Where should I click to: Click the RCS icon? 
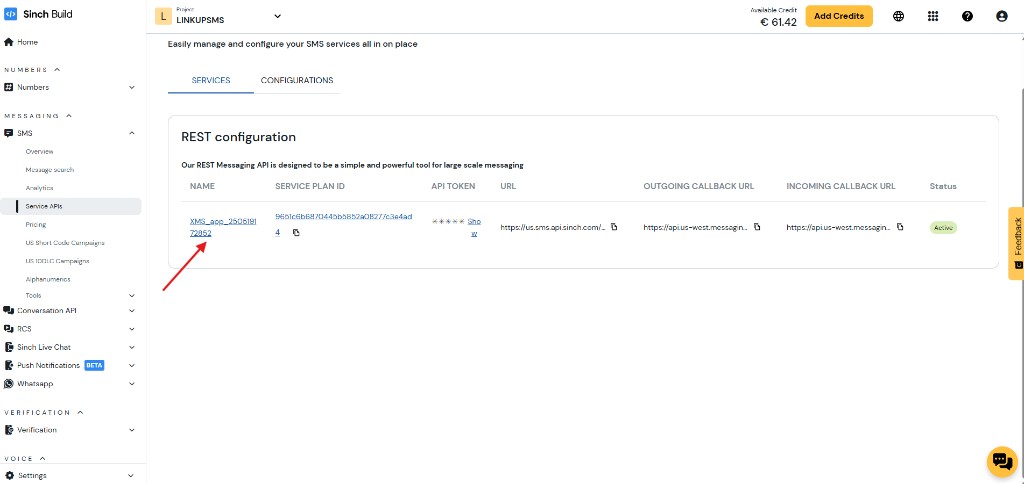(8, 329)
